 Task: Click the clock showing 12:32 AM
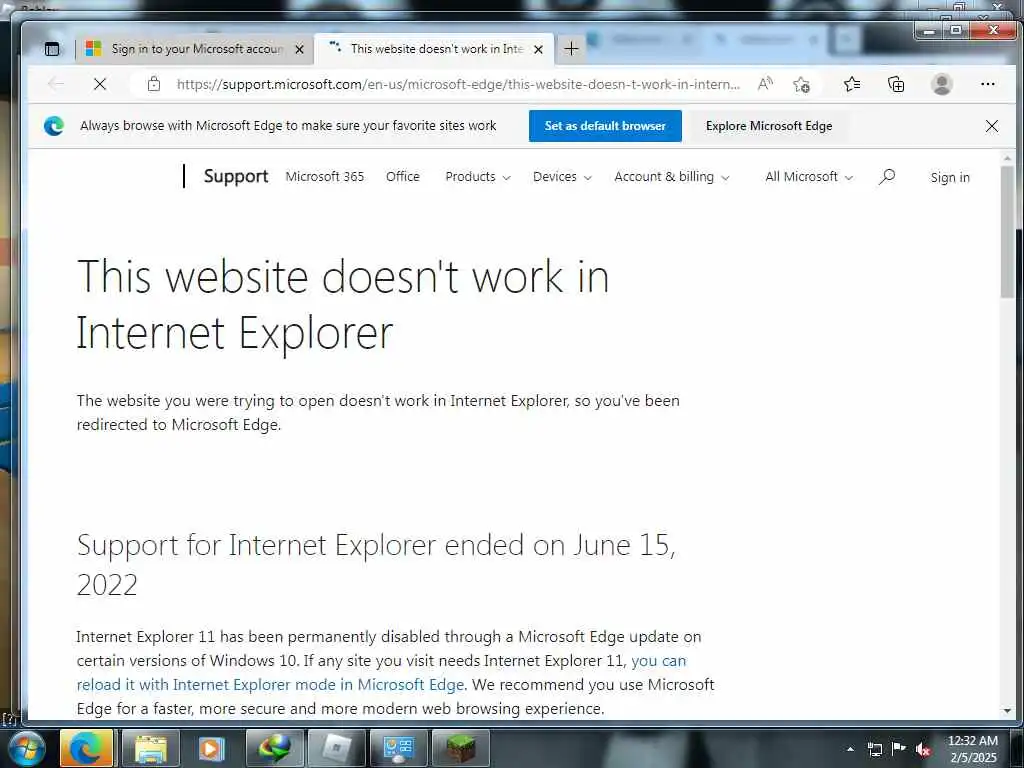[972, 748]
